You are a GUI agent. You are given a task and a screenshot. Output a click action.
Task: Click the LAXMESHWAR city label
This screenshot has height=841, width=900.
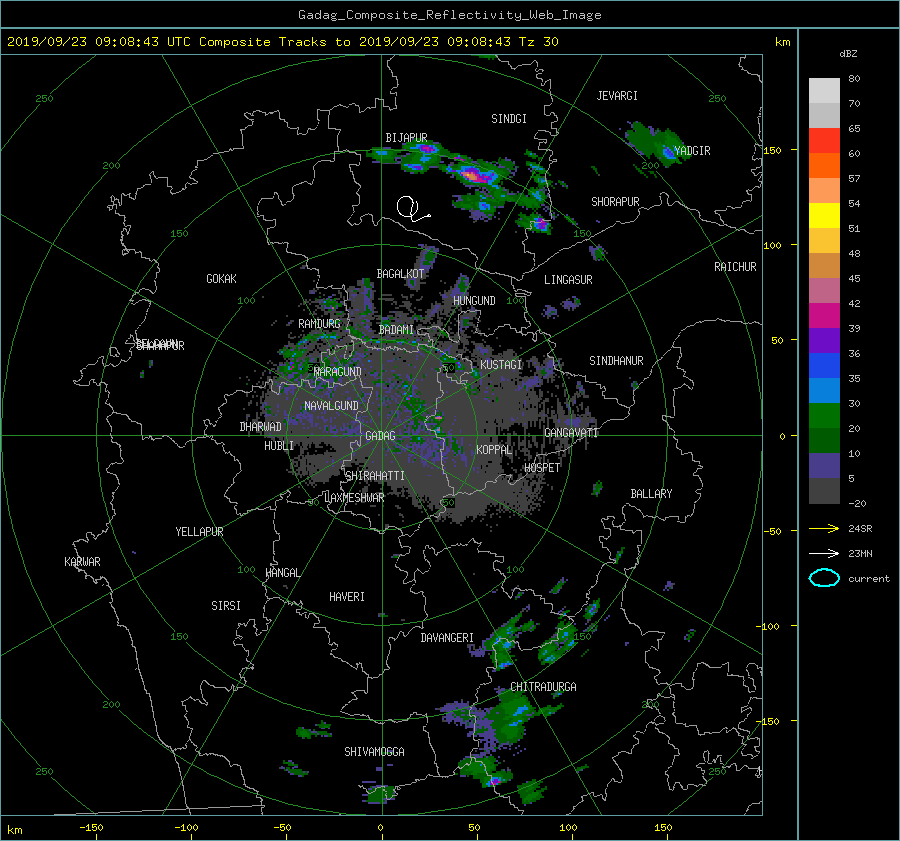click(354, 498)
